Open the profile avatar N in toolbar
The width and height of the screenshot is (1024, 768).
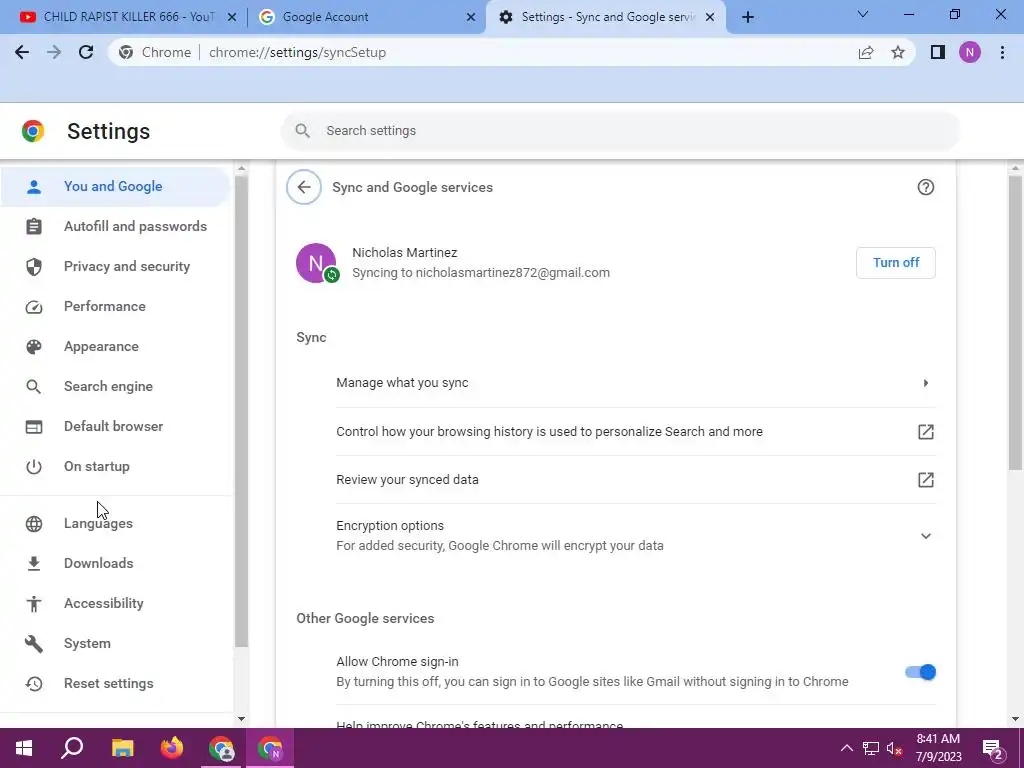[970, 52]
